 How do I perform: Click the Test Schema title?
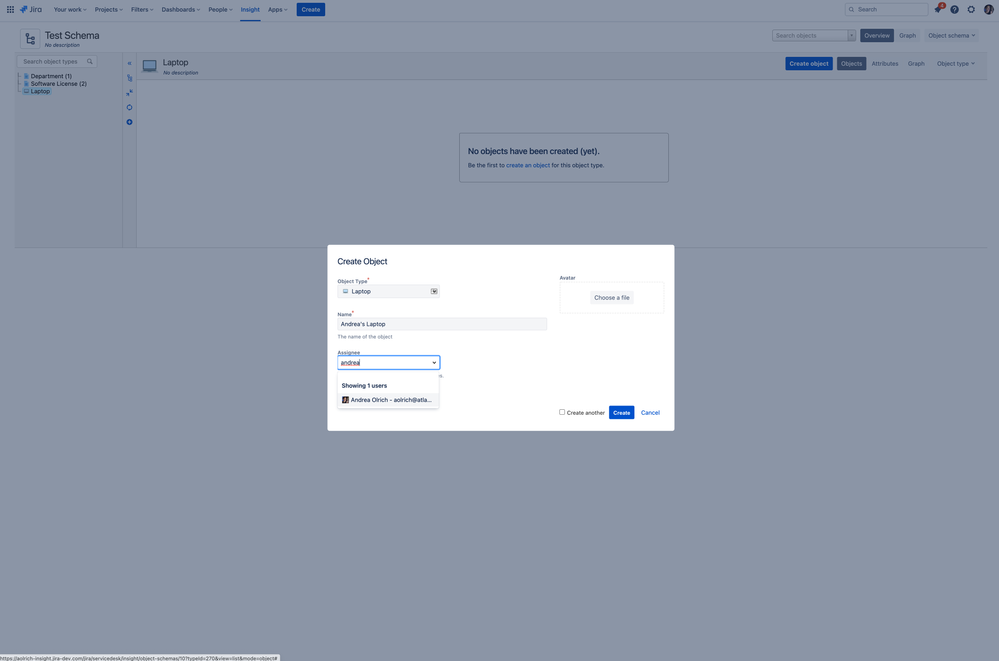click(72, 36)
